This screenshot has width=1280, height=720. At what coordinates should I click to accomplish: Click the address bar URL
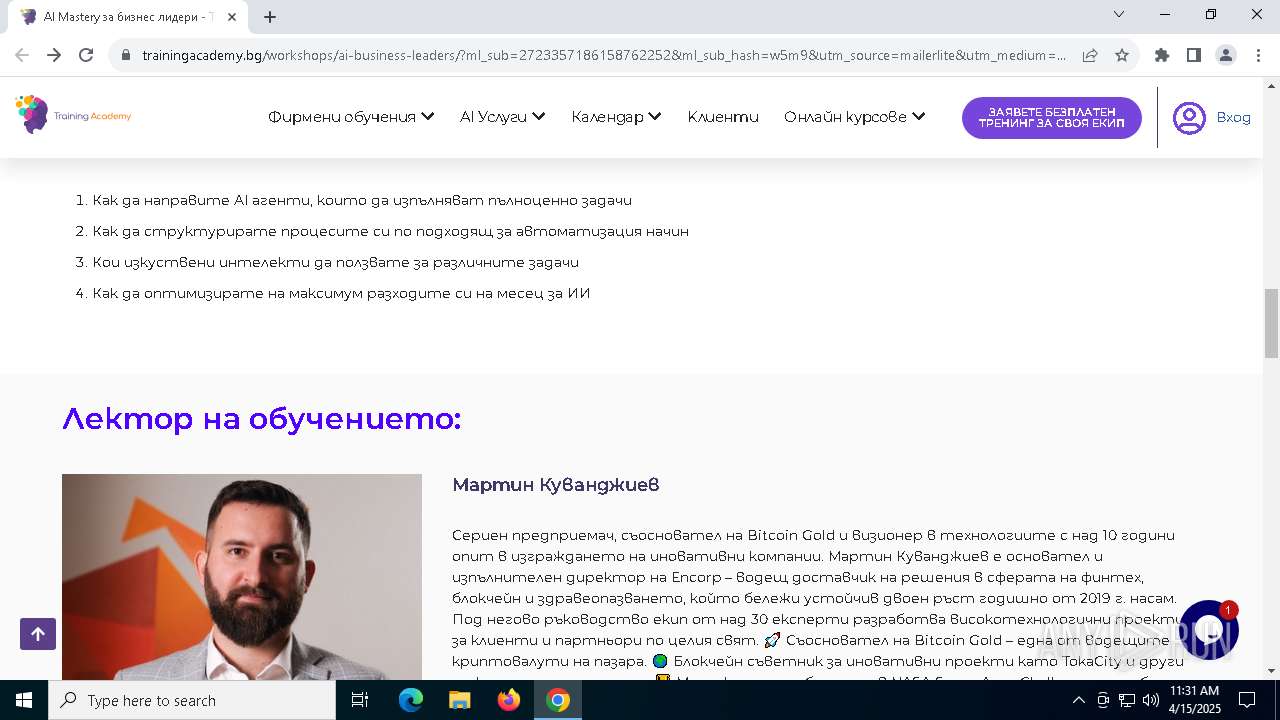pos(604,56)
